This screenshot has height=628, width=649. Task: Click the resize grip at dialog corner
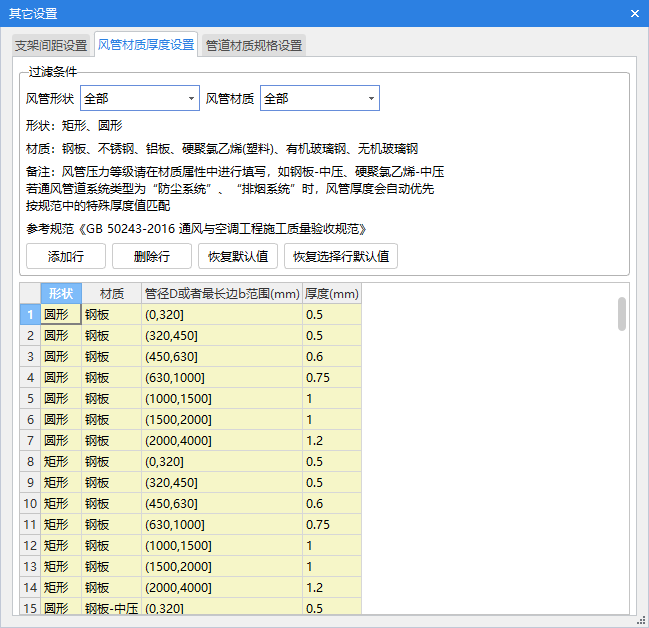(641, 620)
